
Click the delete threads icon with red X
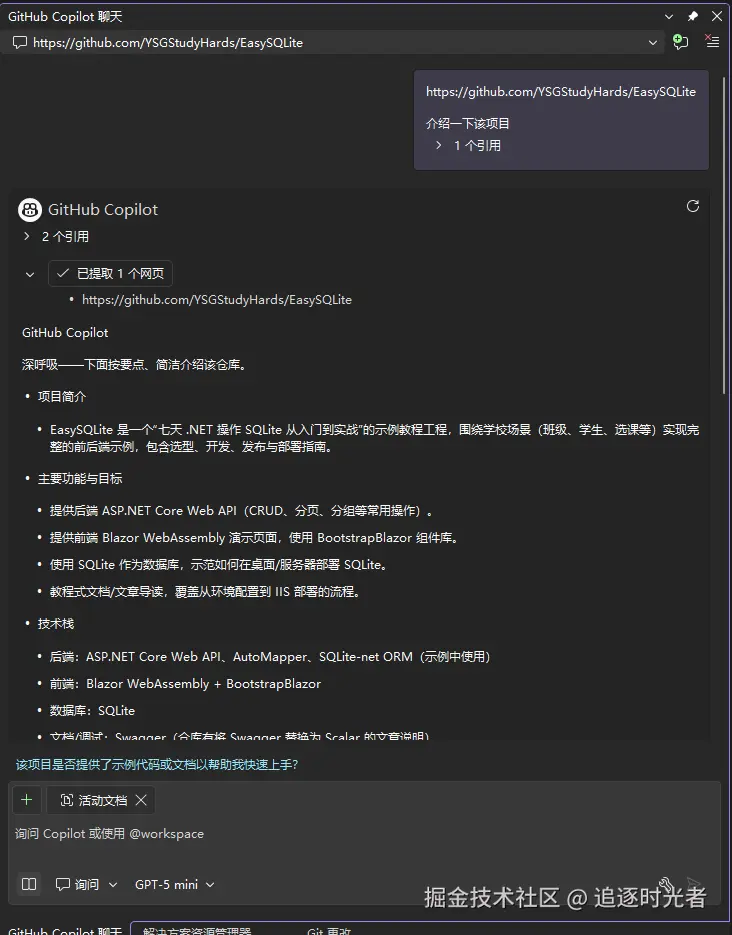coord(712,41)
